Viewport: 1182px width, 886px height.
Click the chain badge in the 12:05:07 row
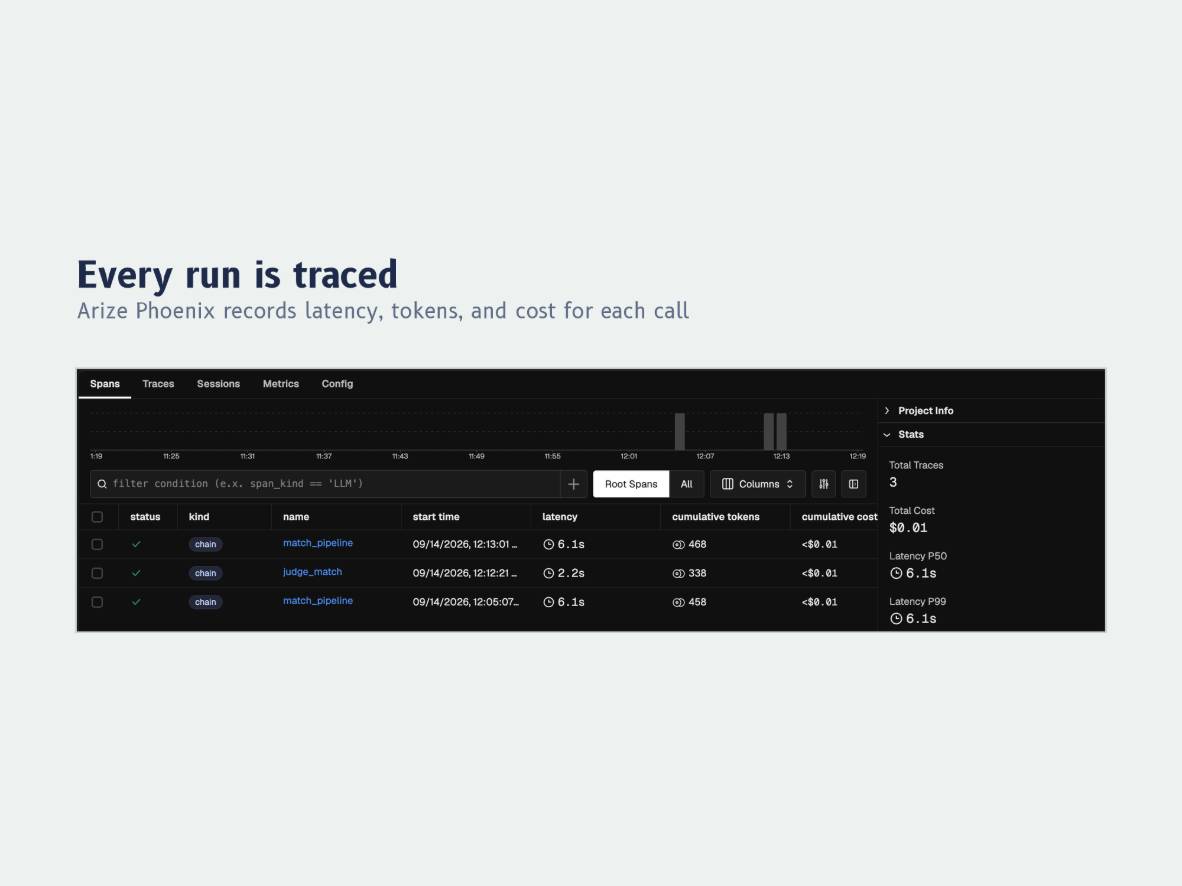point(206,602)
